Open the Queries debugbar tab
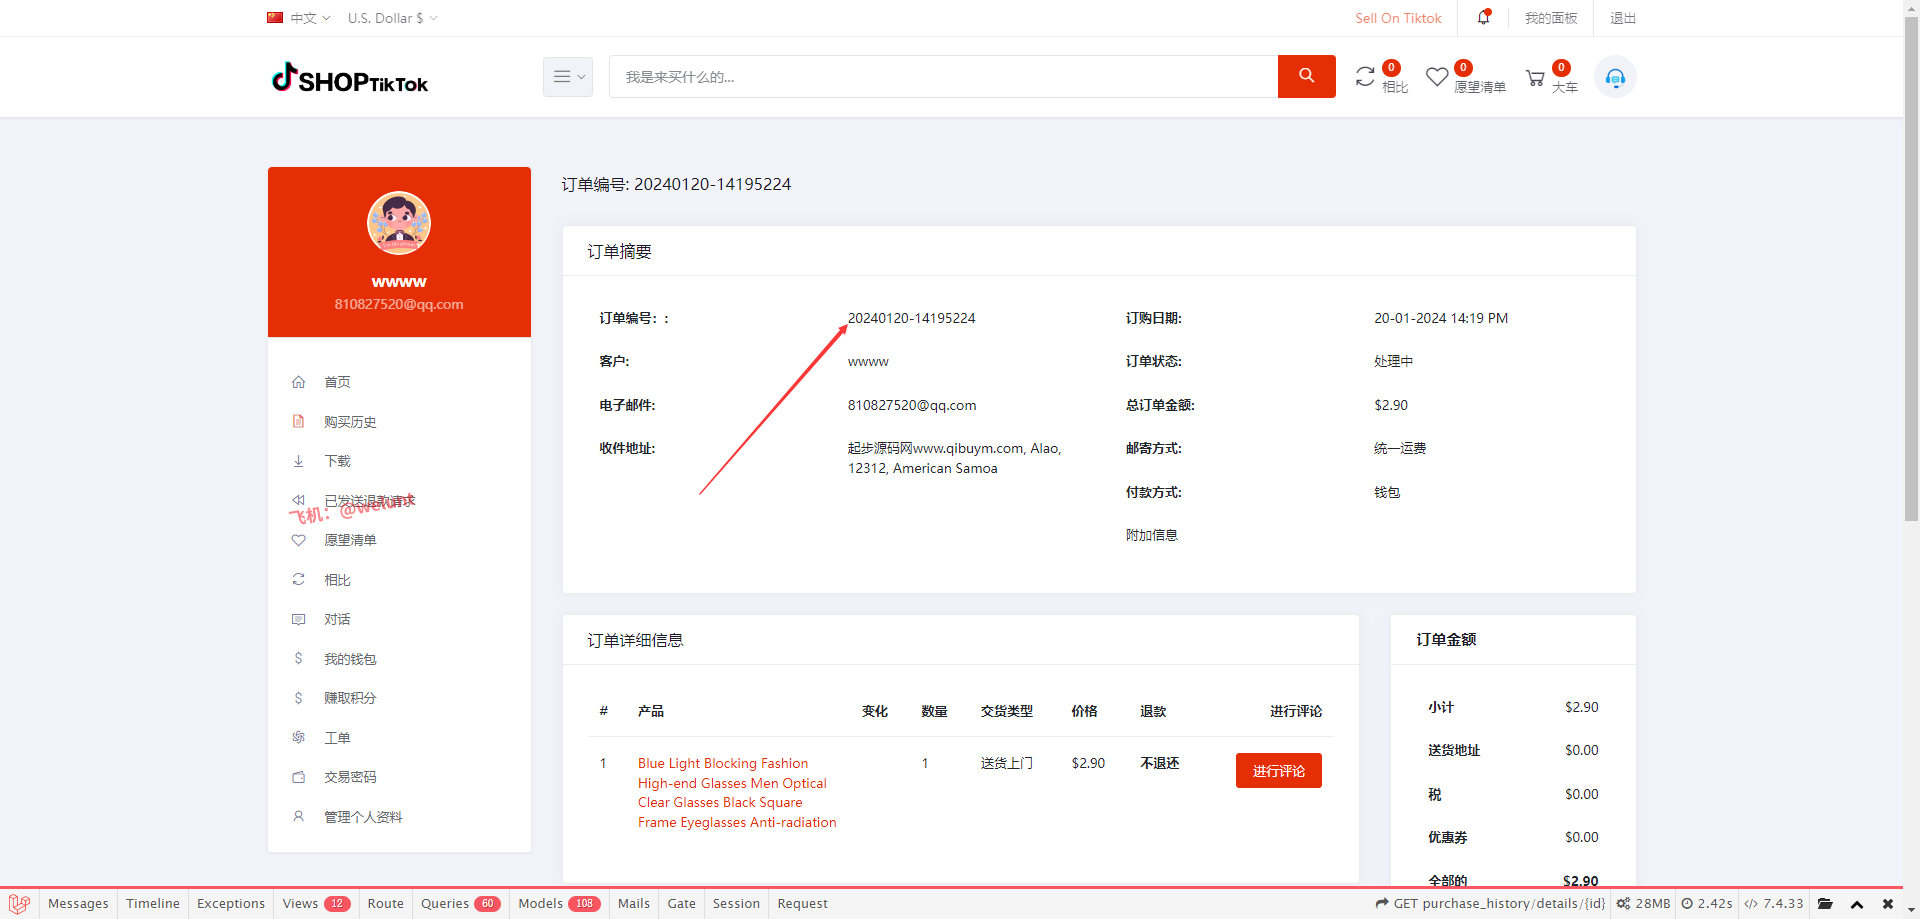The height and width of the screenshot is (919, 1920). pyautogui.click(x=461, y=903)
